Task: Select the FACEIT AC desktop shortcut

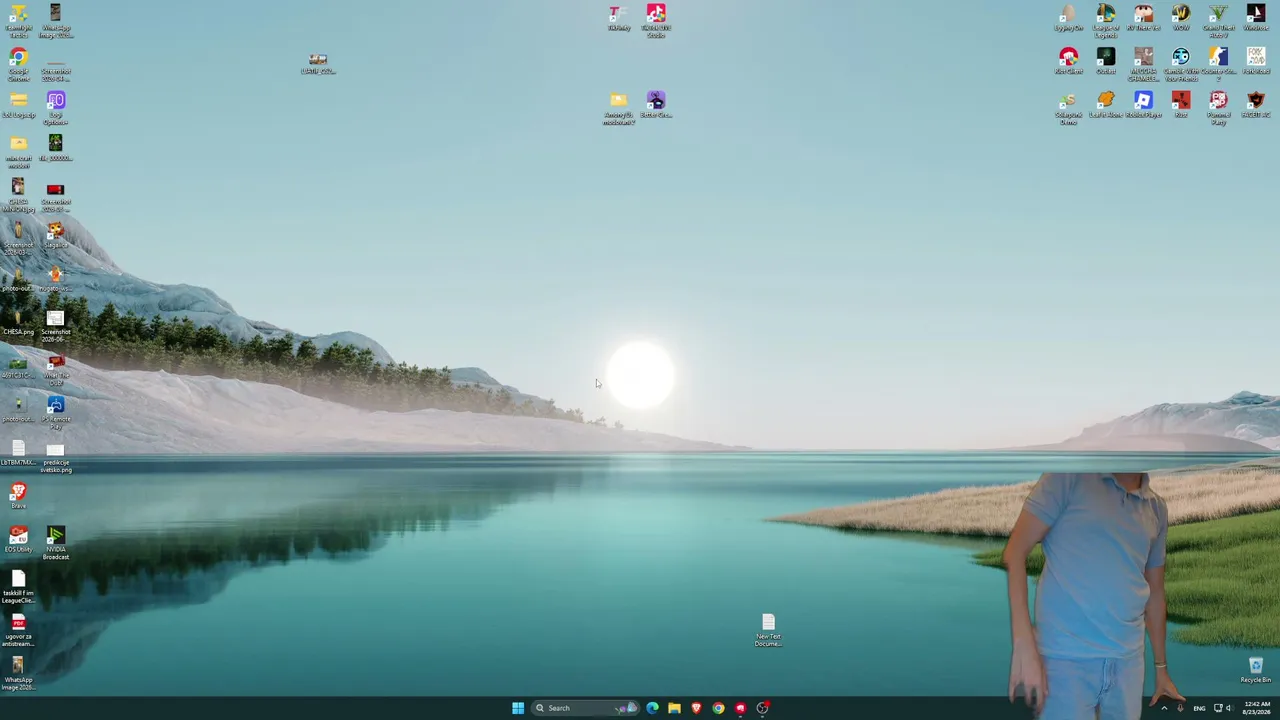Action: (x=1256, y=105)
